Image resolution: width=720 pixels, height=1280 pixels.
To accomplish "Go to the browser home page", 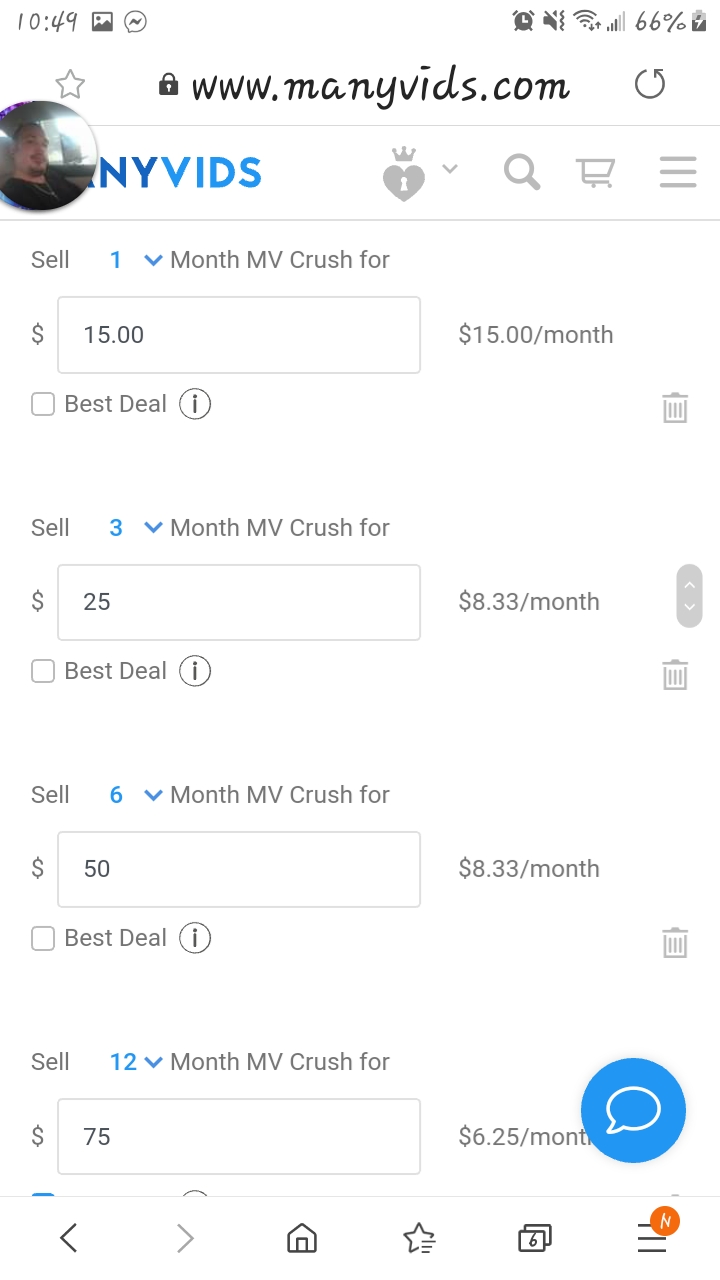I will click(x=301, y=1239).
